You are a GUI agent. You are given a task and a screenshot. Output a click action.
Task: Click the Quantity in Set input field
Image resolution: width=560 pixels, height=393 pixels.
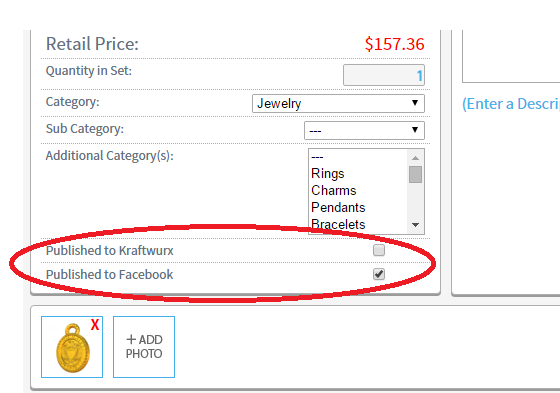click(x=384, y=75)
